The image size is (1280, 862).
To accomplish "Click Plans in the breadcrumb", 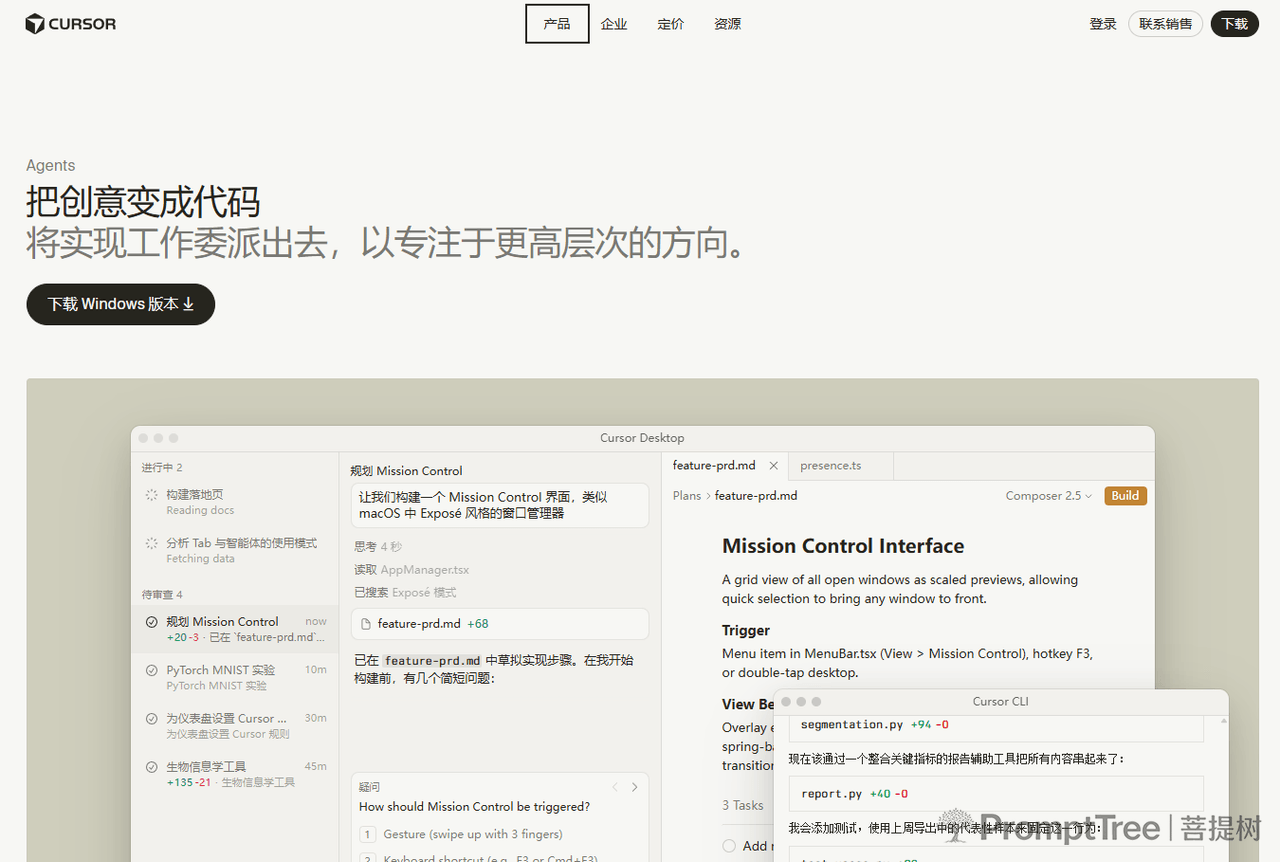I will 687,496.
